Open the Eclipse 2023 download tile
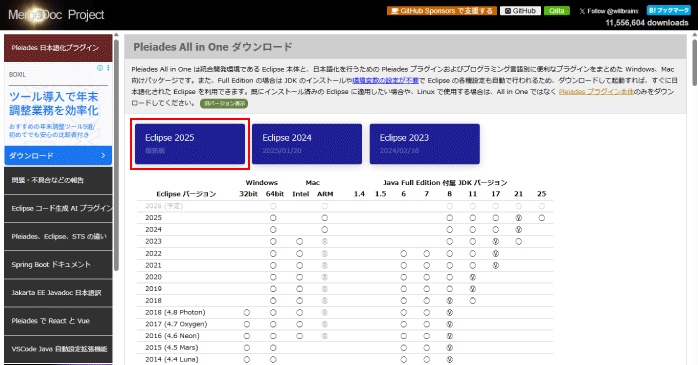698x365 pixels. click(425, 144)
